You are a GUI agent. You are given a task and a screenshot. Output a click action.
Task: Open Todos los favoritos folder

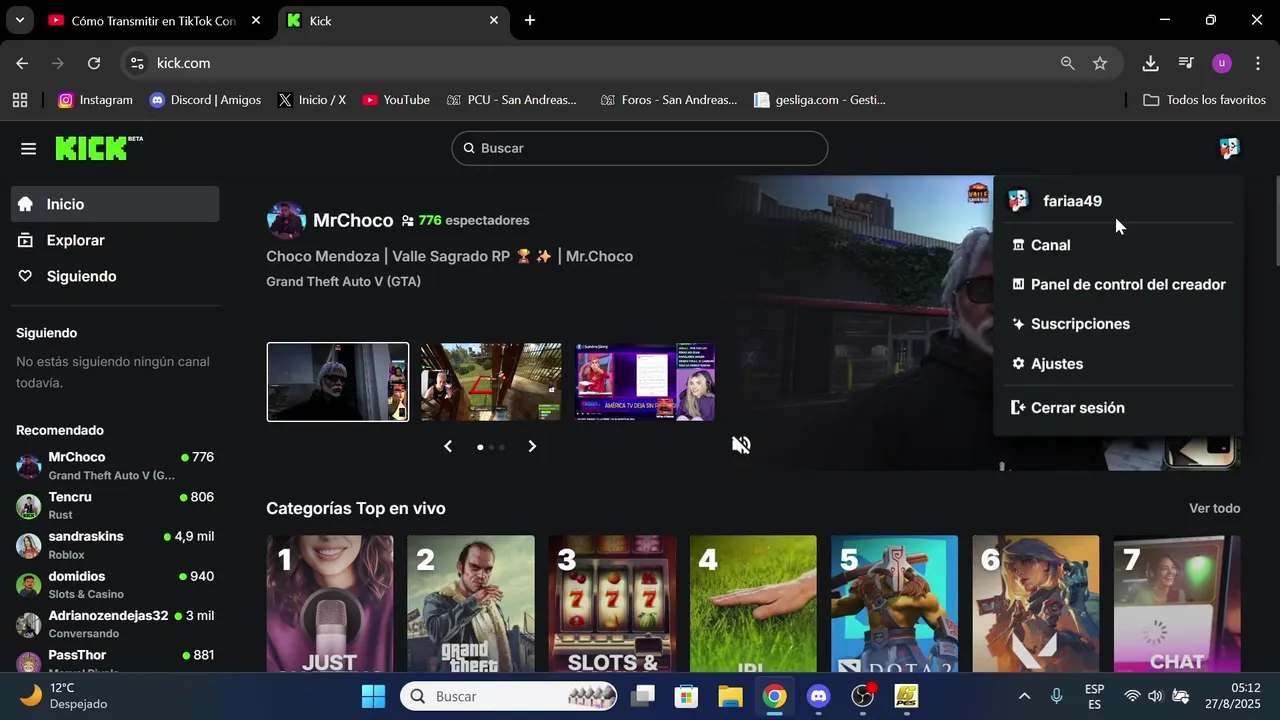click(x=1204, y=100)
